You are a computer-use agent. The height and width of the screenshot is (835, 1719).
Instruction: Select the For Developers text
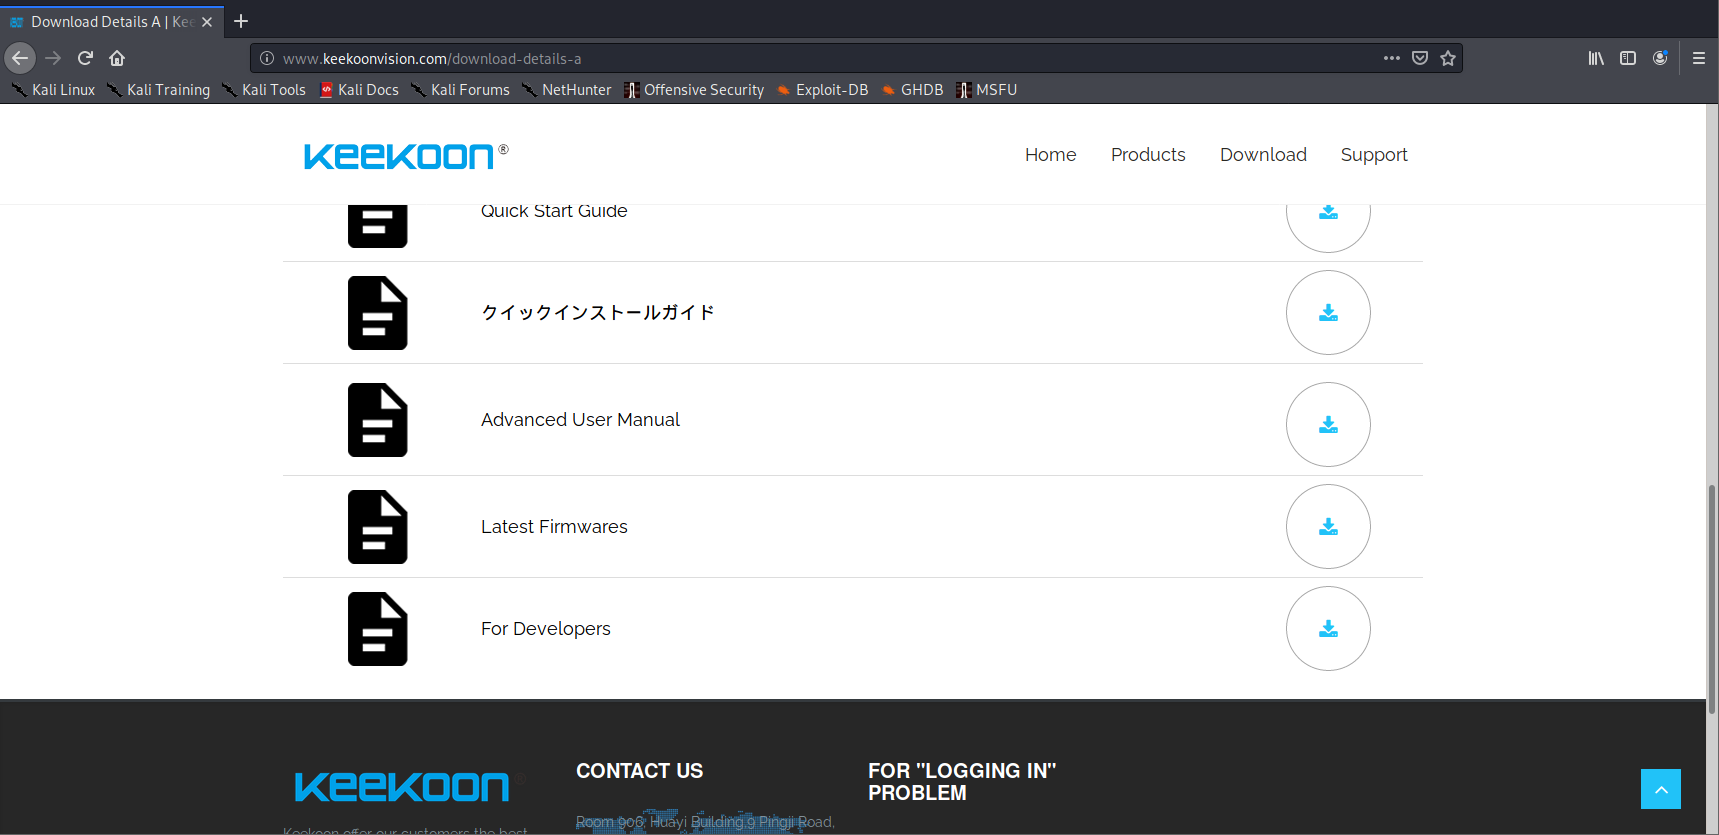[545, 629]
